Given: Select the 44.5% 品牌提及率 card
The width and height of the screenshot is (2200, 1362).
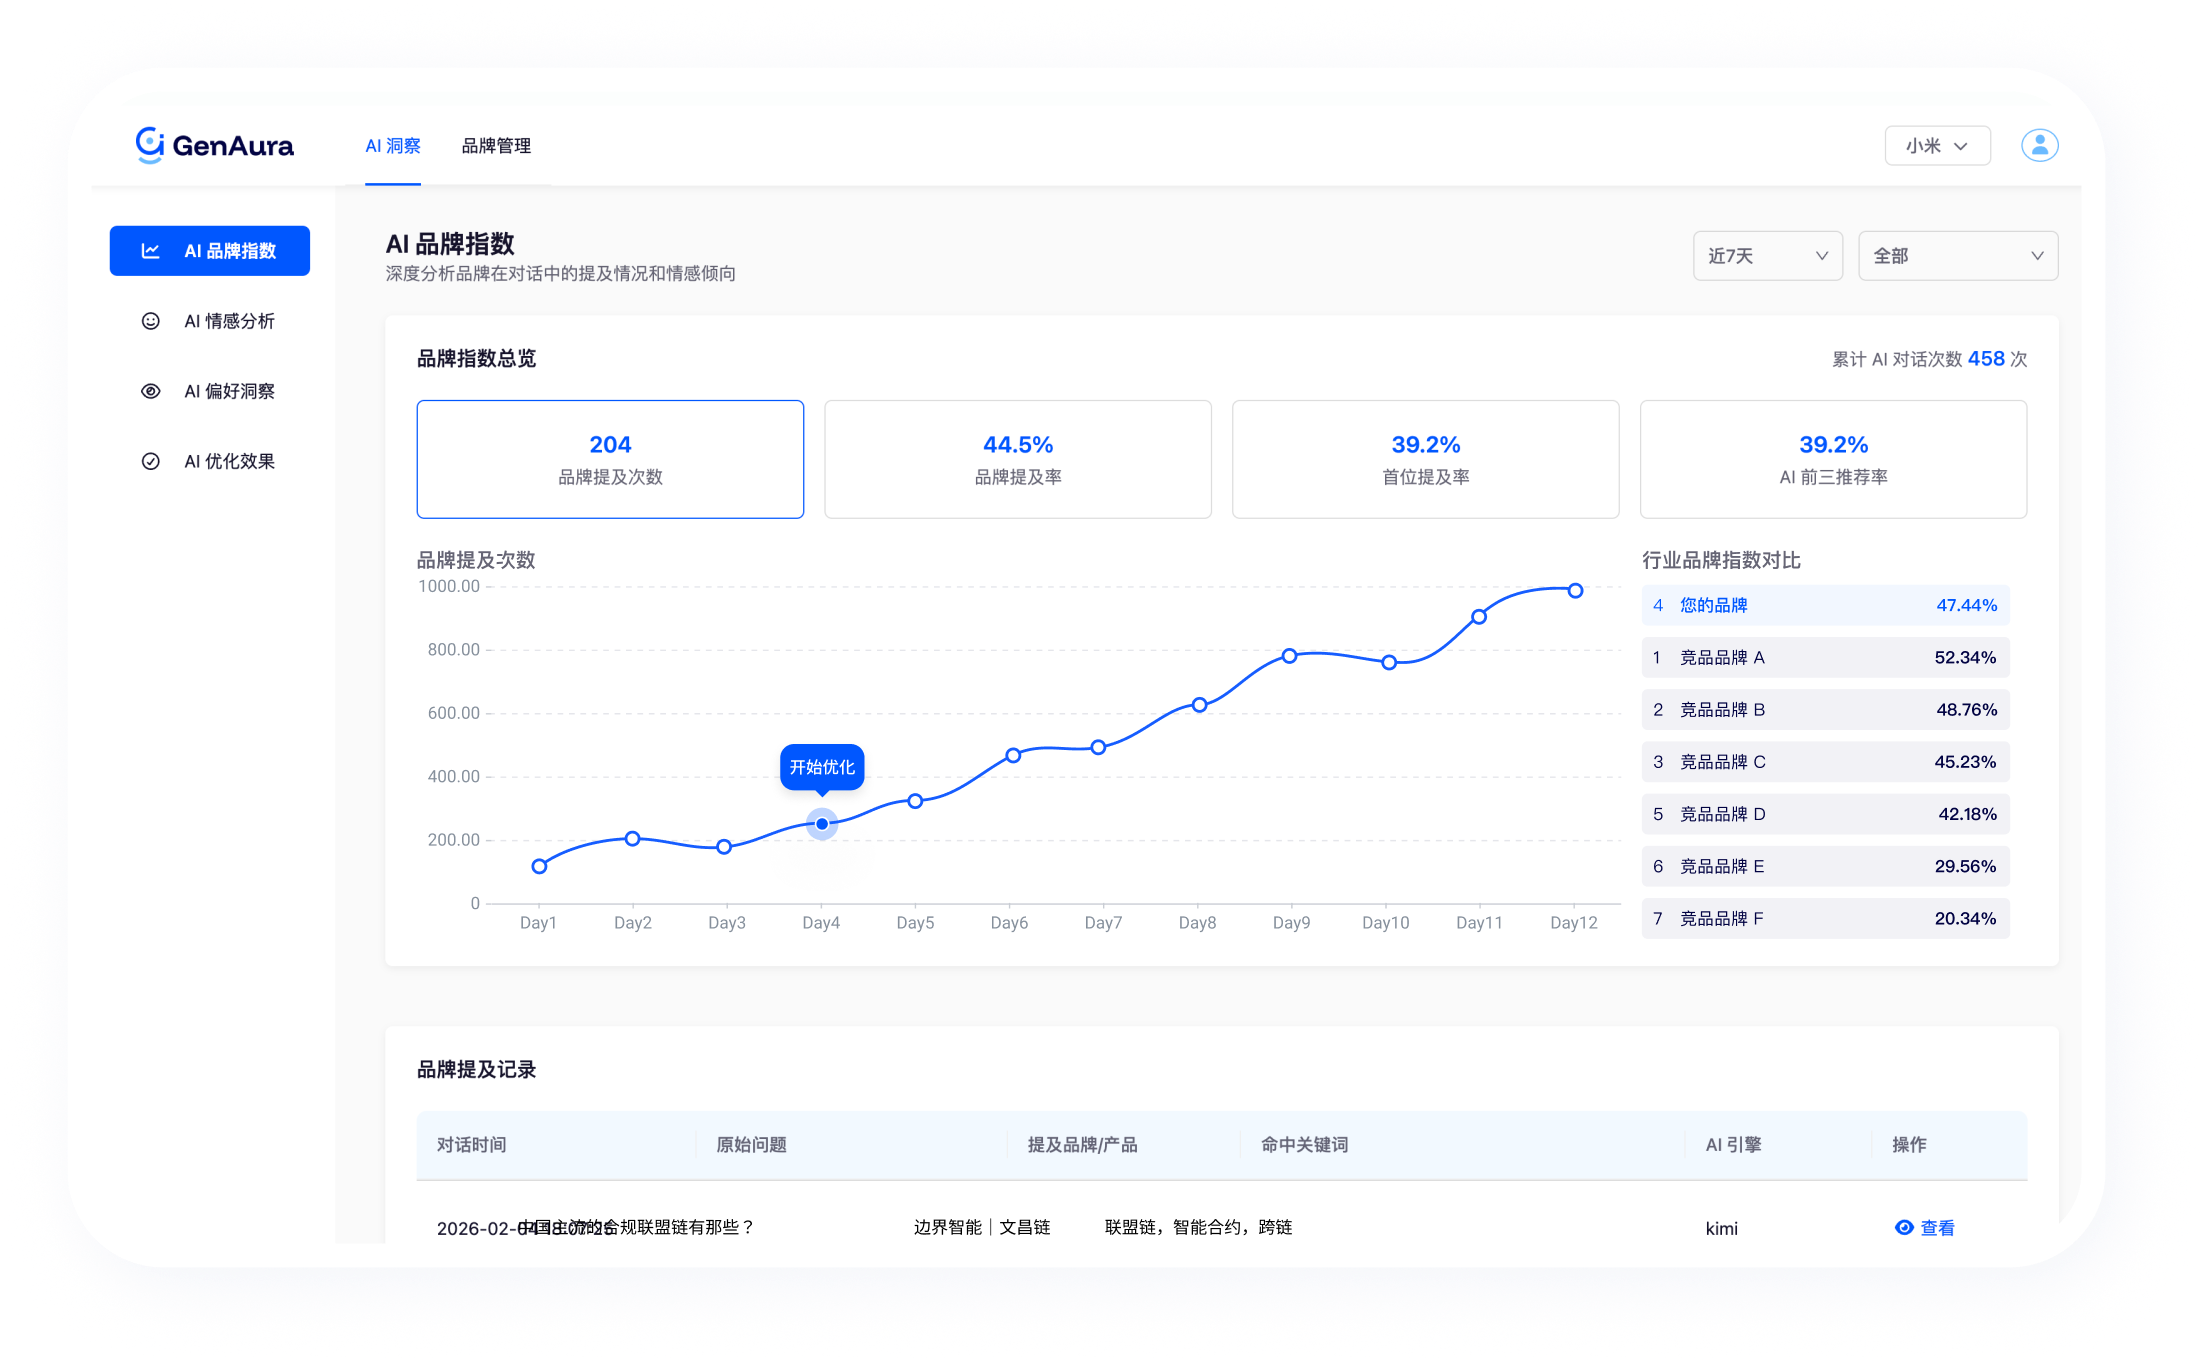Looking at the screenshot, I should click(x=1018, y=459).
